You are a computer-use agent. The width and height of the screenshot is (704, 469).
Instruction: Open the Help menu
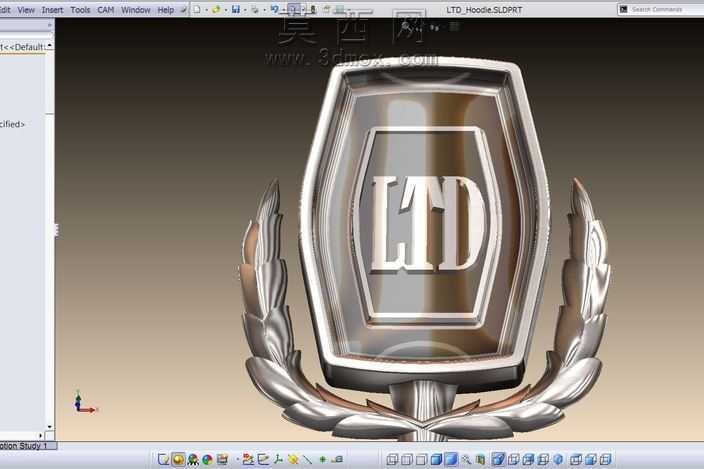165,9
